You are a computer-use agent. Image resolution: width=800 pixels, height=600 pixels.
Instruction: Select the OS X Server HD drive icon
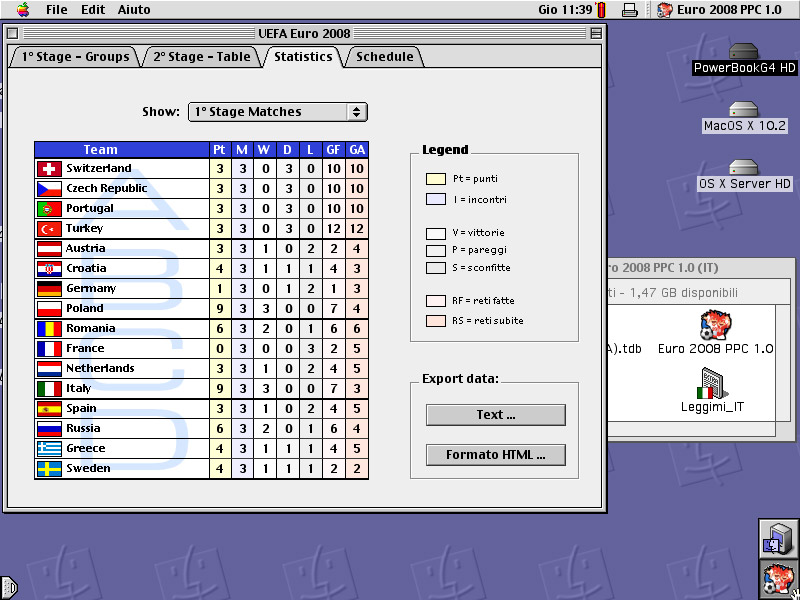pos(744,168)
